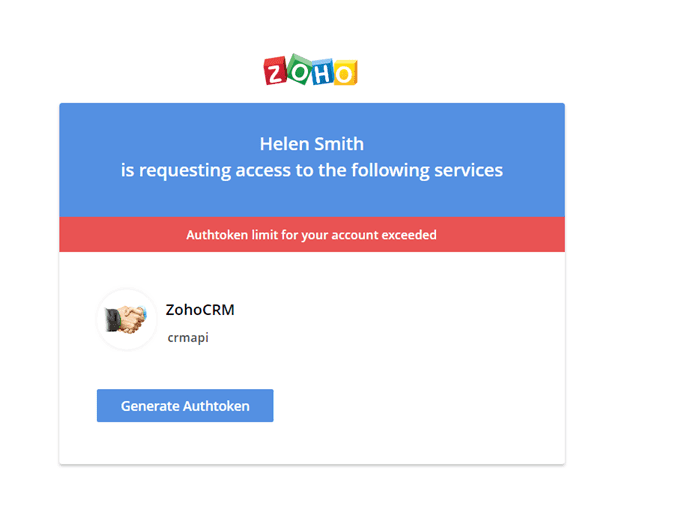Image resolution: width=694 pixels, height=505 pixels.
Task: Select the ZohoCRM service title
Action: tap(200, 310)
